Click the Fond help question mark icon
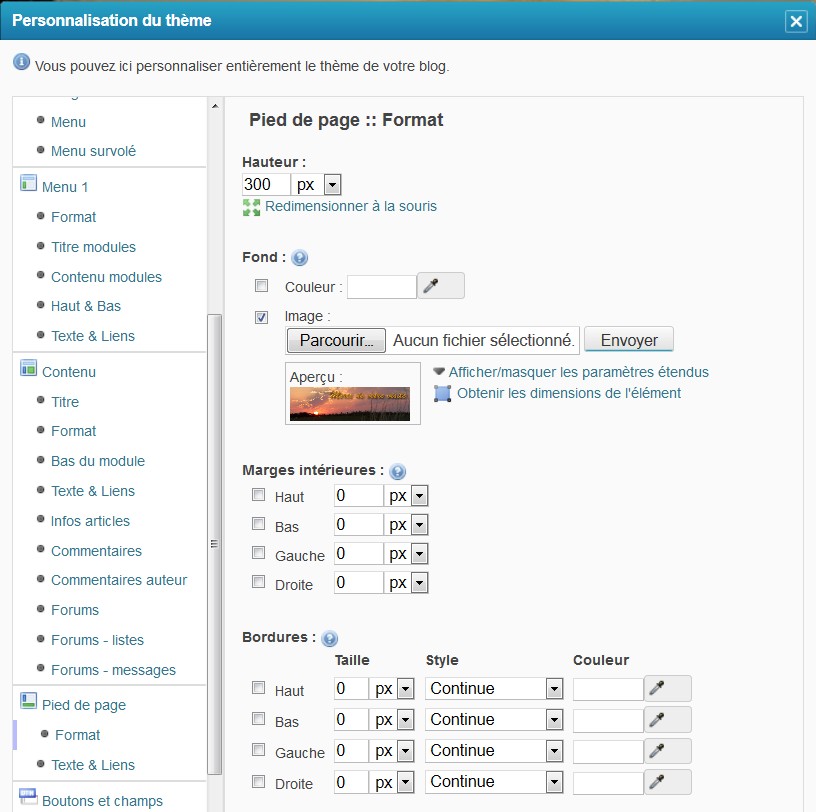The height and width of the screenshot is (812, 816). pos(300,258)
